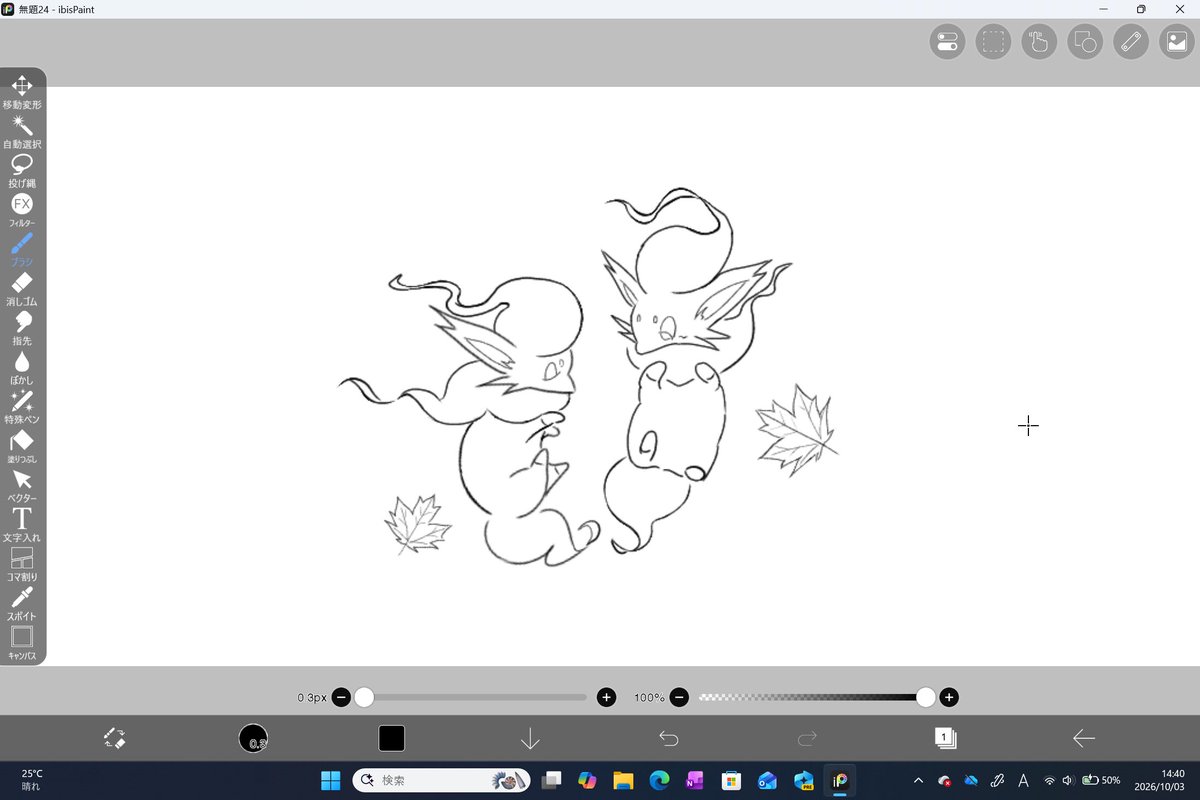Choose the 文字入れ text tool
Image resolution: width=1200 pixels, height=800 pixels.
[22, 525]
